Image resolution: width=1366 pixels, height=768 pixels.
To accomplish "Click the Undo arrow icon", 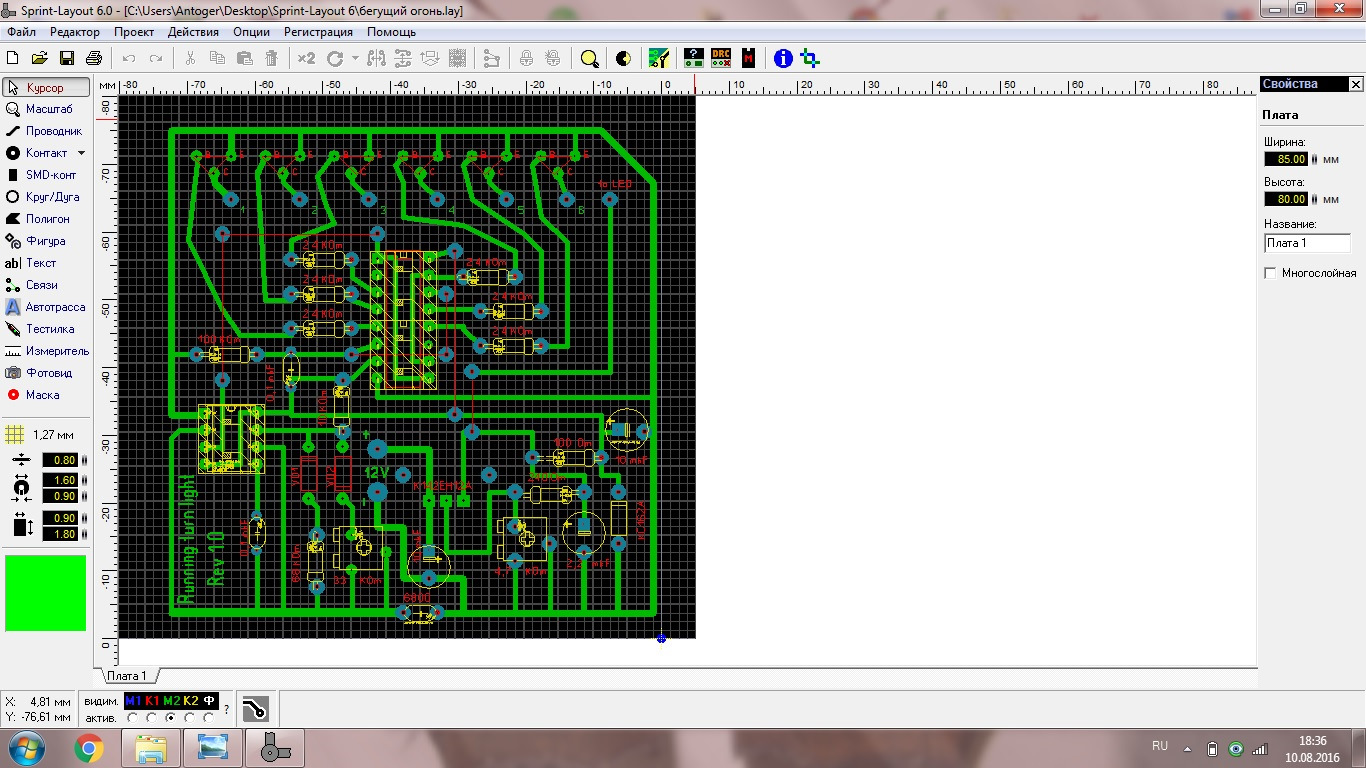I will 129,58.
